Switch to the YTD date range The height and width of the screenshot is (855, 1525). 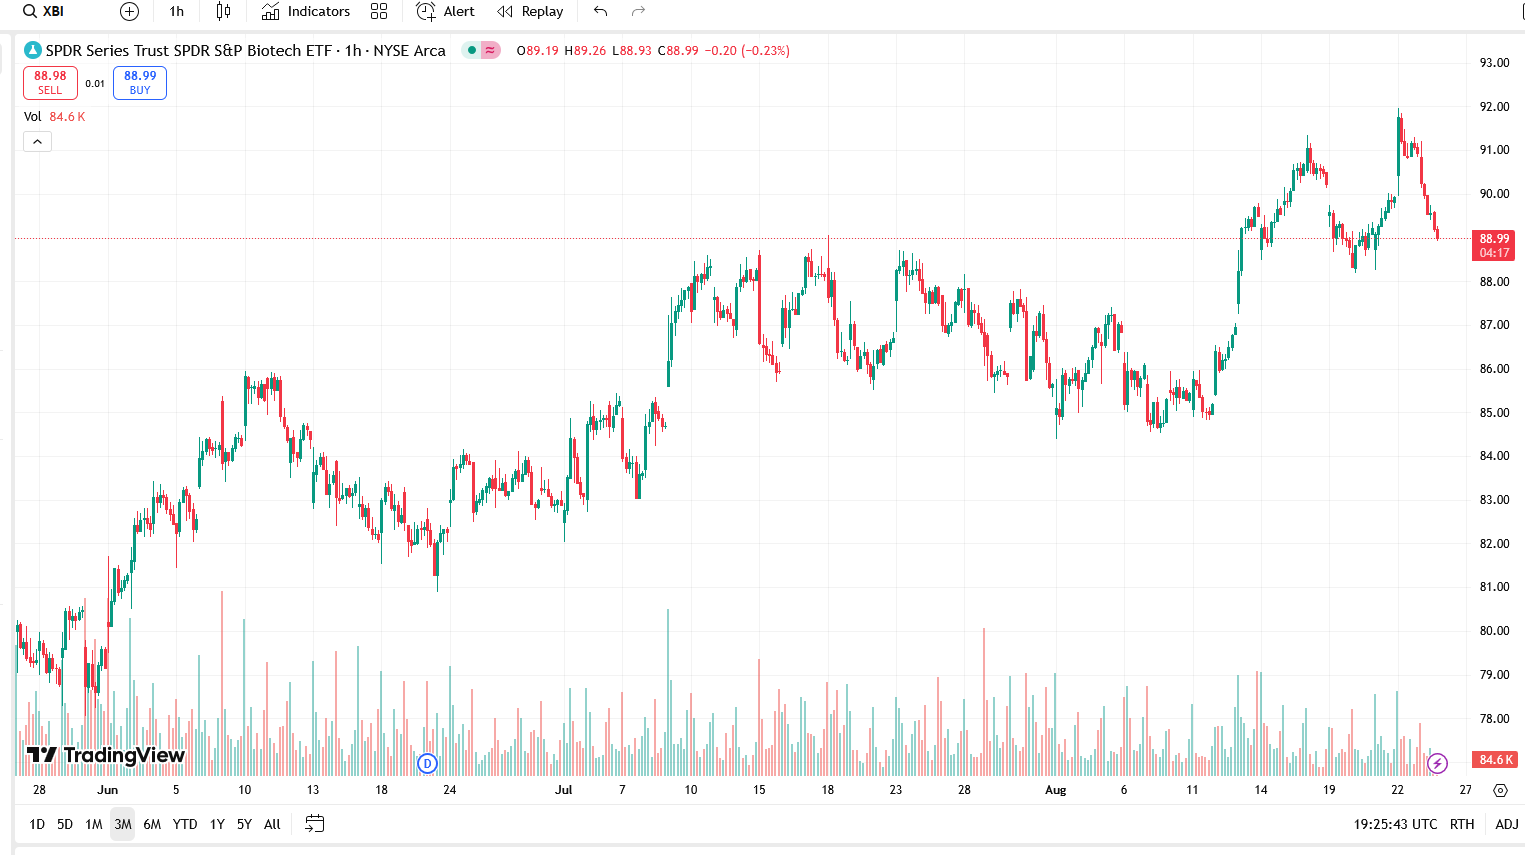pos(185,824)
